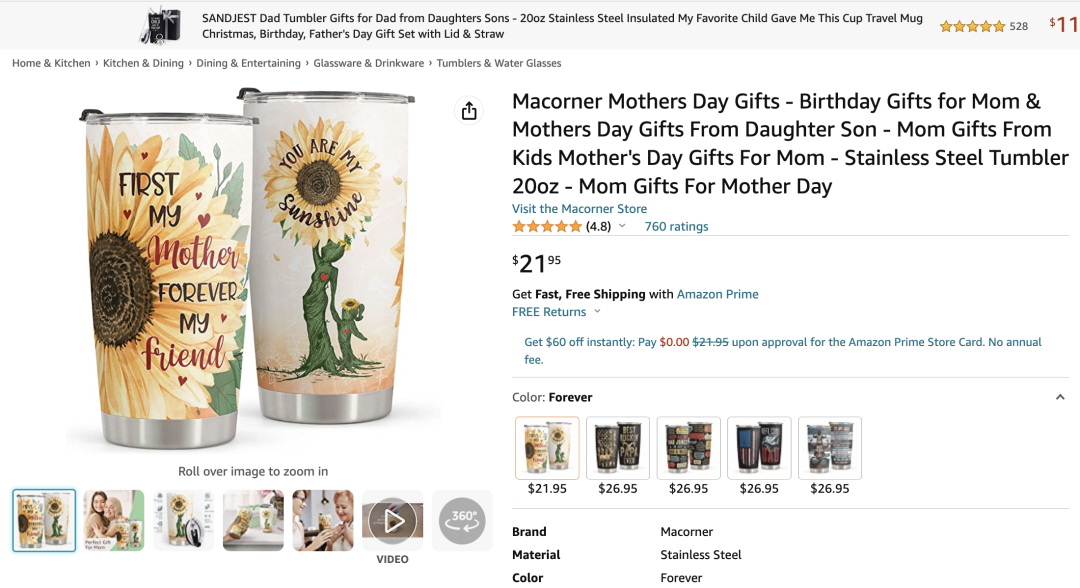Image resolution: width=1080 pixels, height=588 pixels.
Task: Open the rating breakdown dropdown arrow
Action: (x=622, y=227)
